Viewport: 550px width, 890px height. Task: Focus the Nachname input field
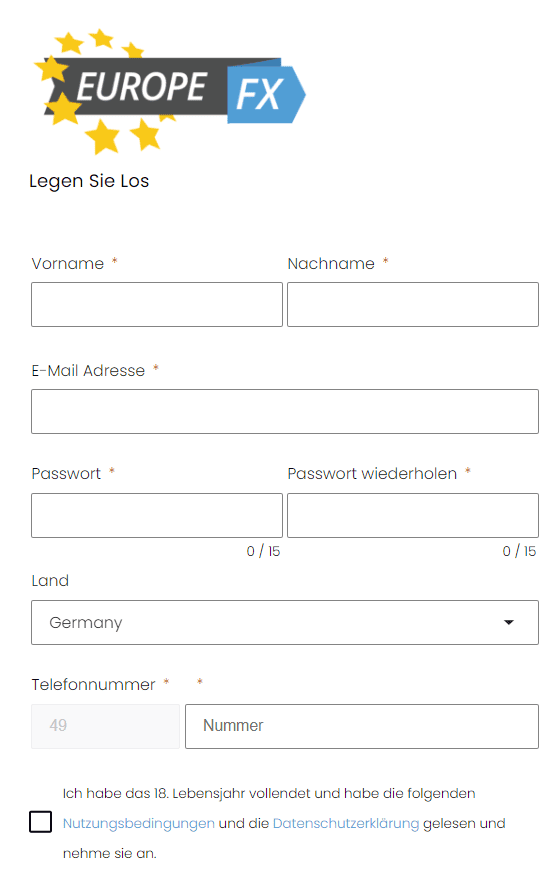click(413, 304)
